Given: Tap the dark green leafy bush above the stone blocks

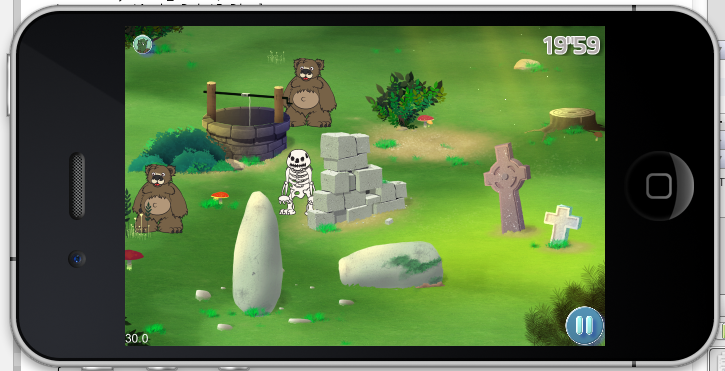Looking at the screenshot, I should pyautogui.click(x=406, y=99).
